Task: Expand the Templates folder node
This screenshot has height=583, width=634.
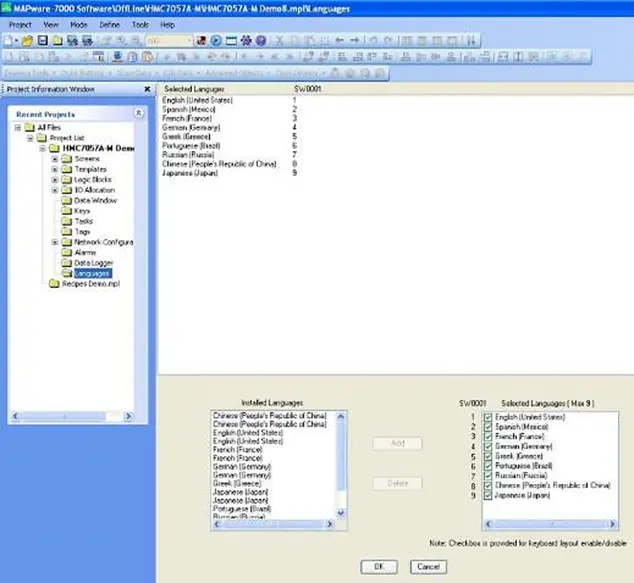Action: pyautogui.click(x=55, y=169)
